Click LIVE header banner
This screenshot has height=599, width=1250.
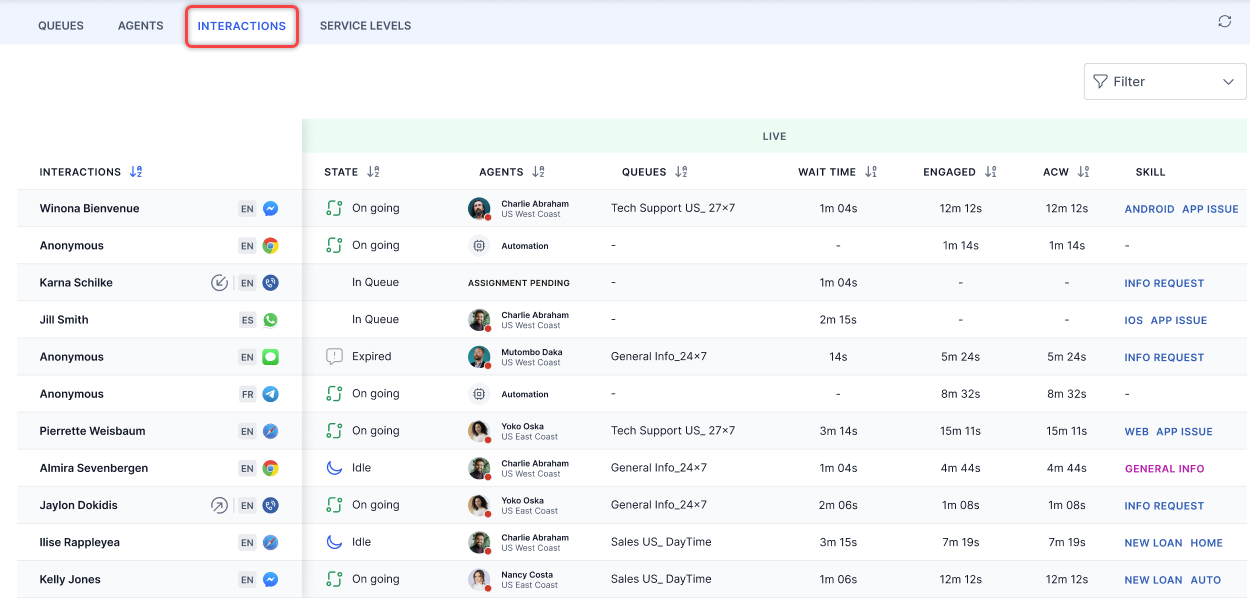click(x=774, y=136)
